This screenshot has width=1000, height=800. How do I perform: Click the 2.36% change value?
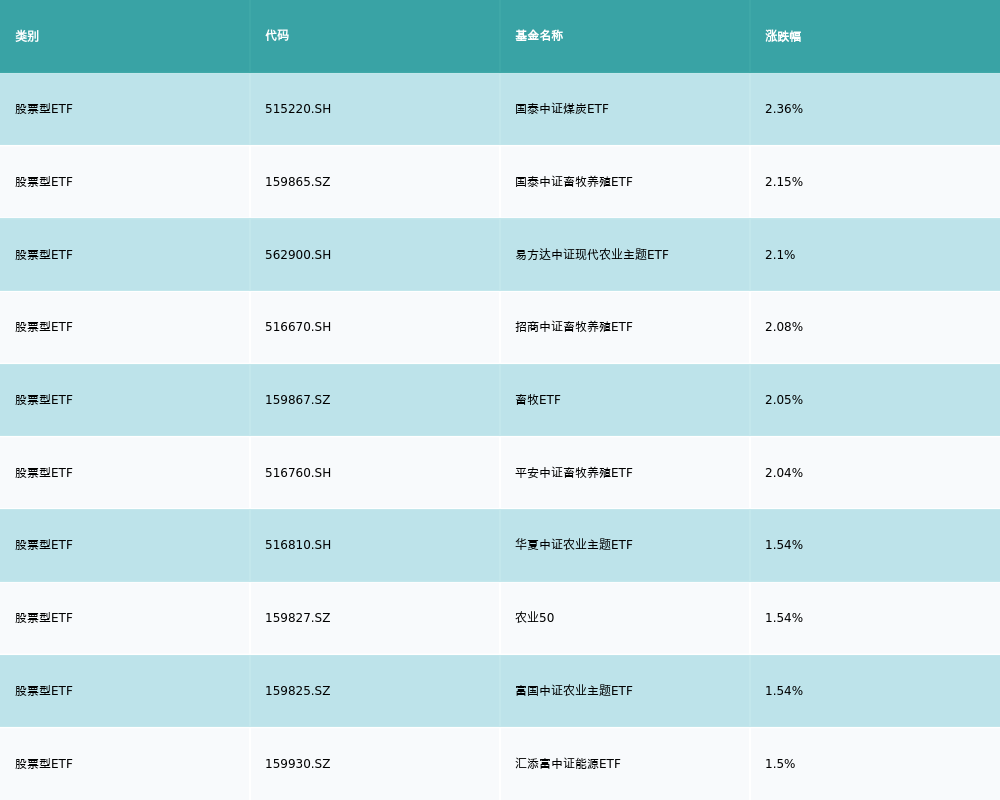(x=784, y=109)
